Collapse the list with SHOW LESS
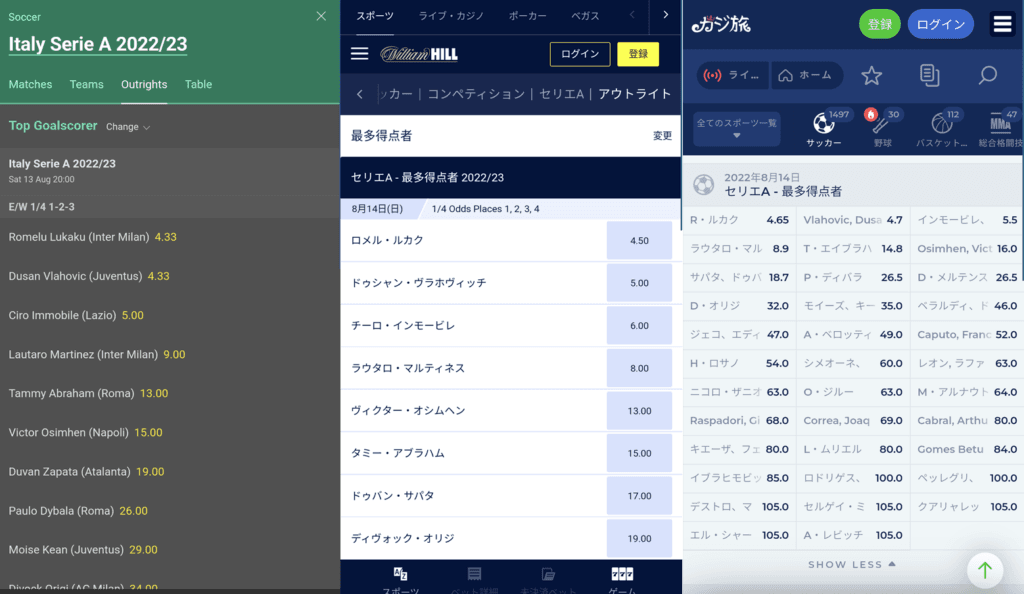1024x594 pixels. tap(852, 565)
